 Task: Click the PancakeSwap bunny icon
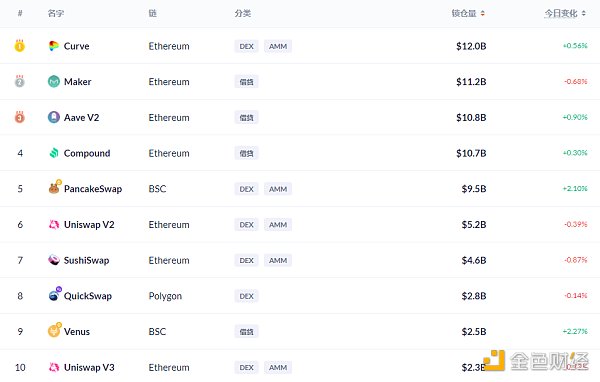(x=55, y=187)
